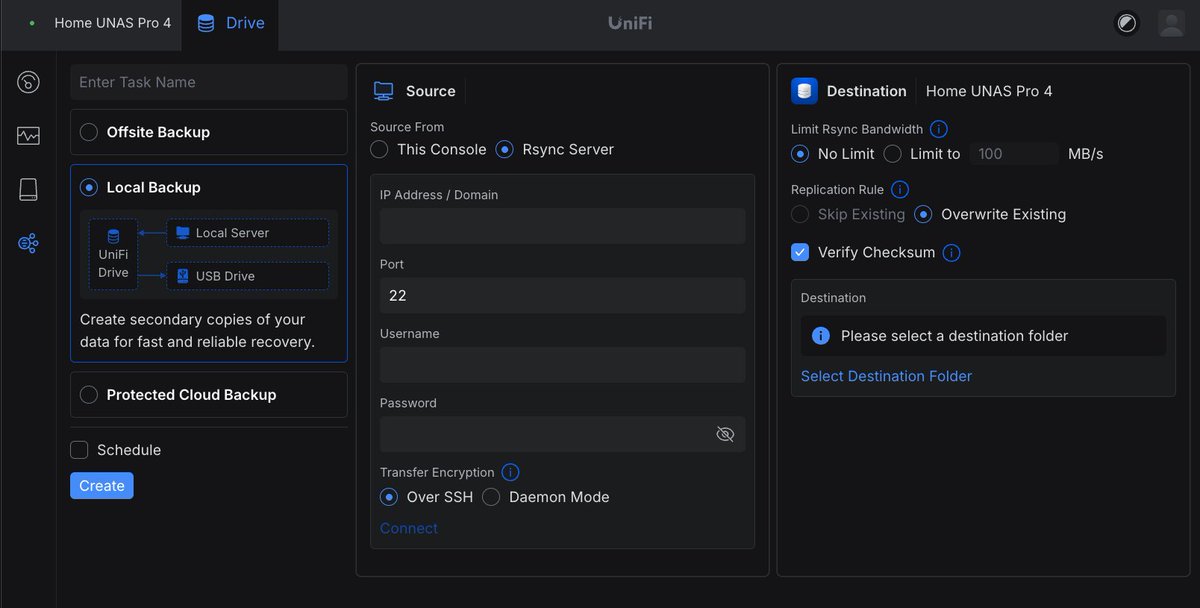This screenshot has height=608, width=1200.
Task: Toggle password visibility eye icon
Action: click(x=725, y=434)
